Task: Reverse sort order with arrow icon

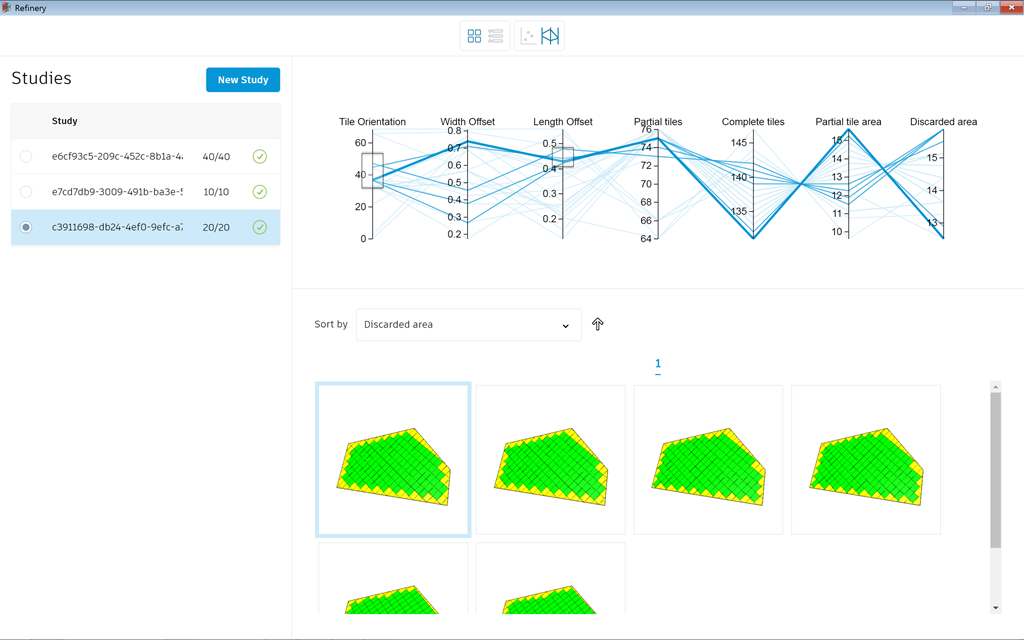Action: pyautogui.click(x=598, y=324)
